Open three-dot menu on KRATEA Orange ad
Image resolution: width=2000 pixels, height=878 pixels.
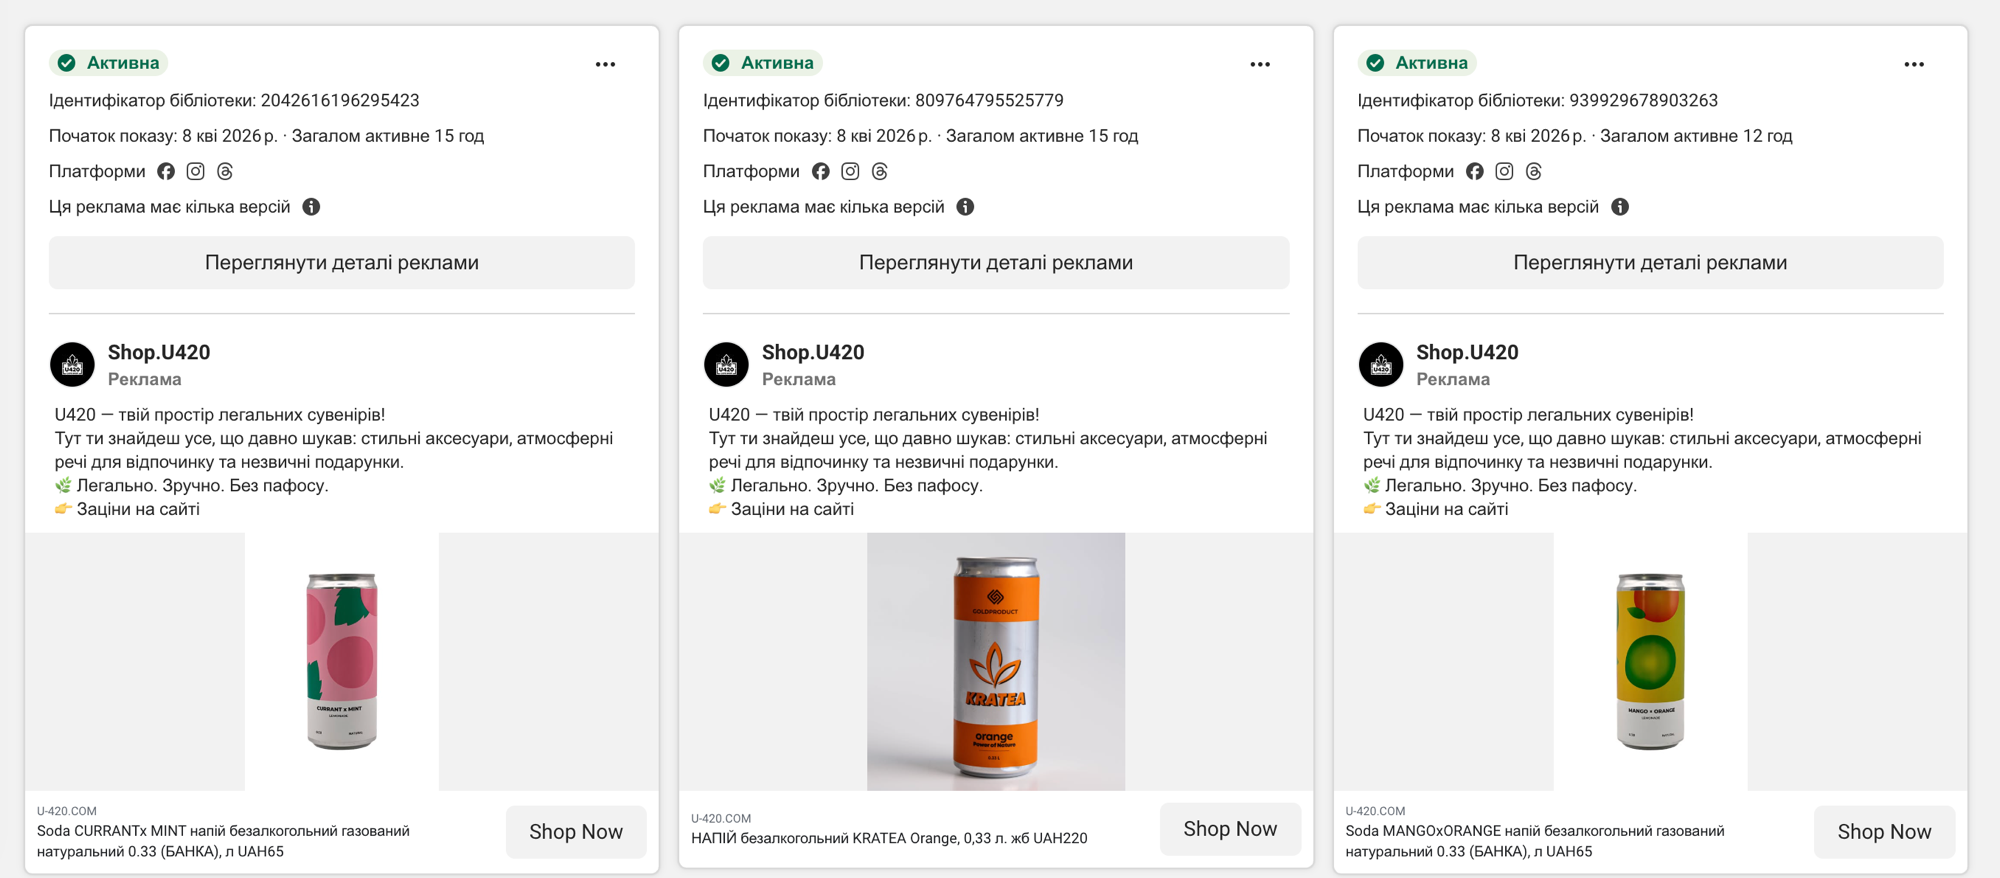(x=1259, y=64)
